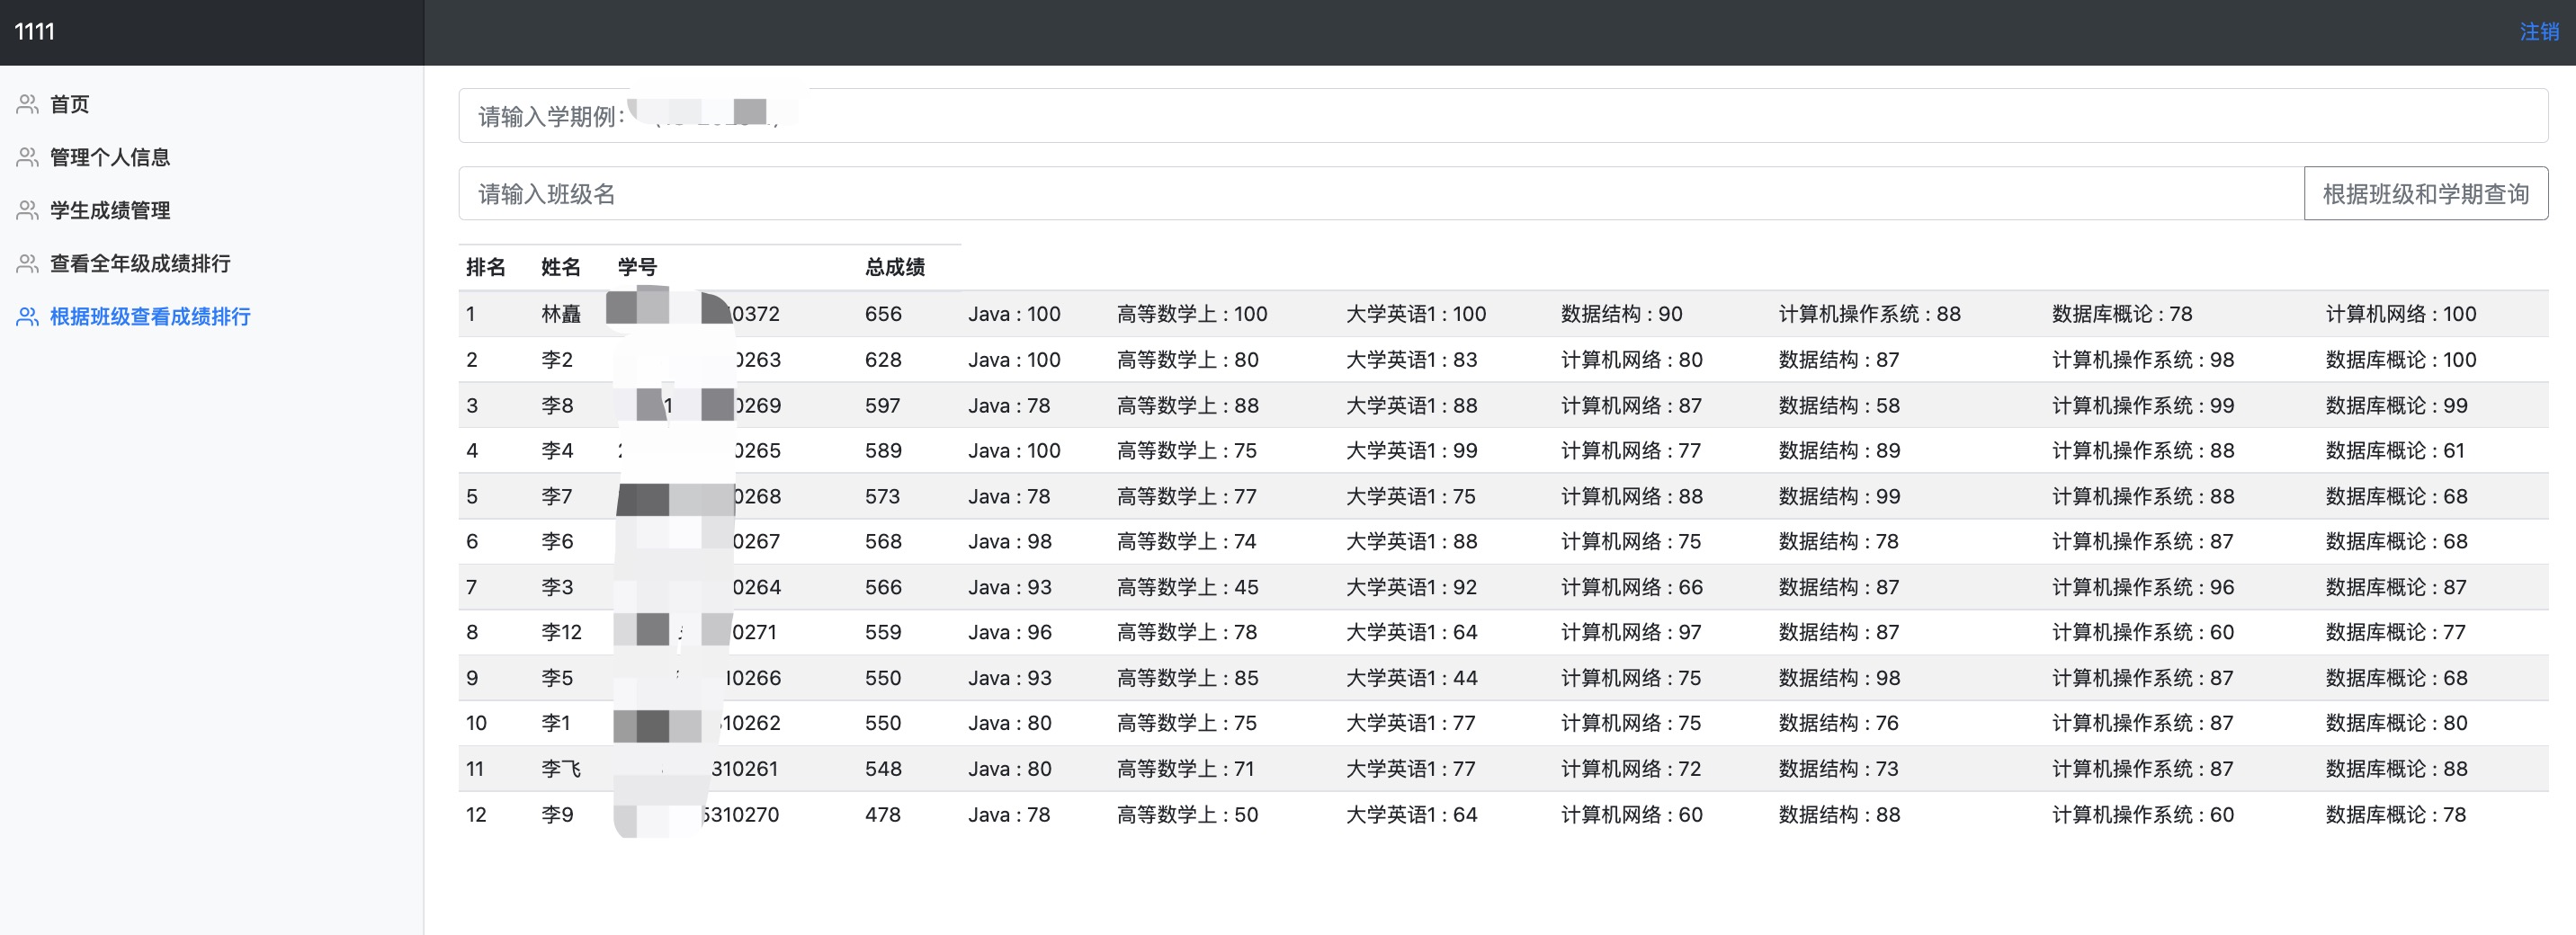Click the 1111 brand title

pos(35,32)
